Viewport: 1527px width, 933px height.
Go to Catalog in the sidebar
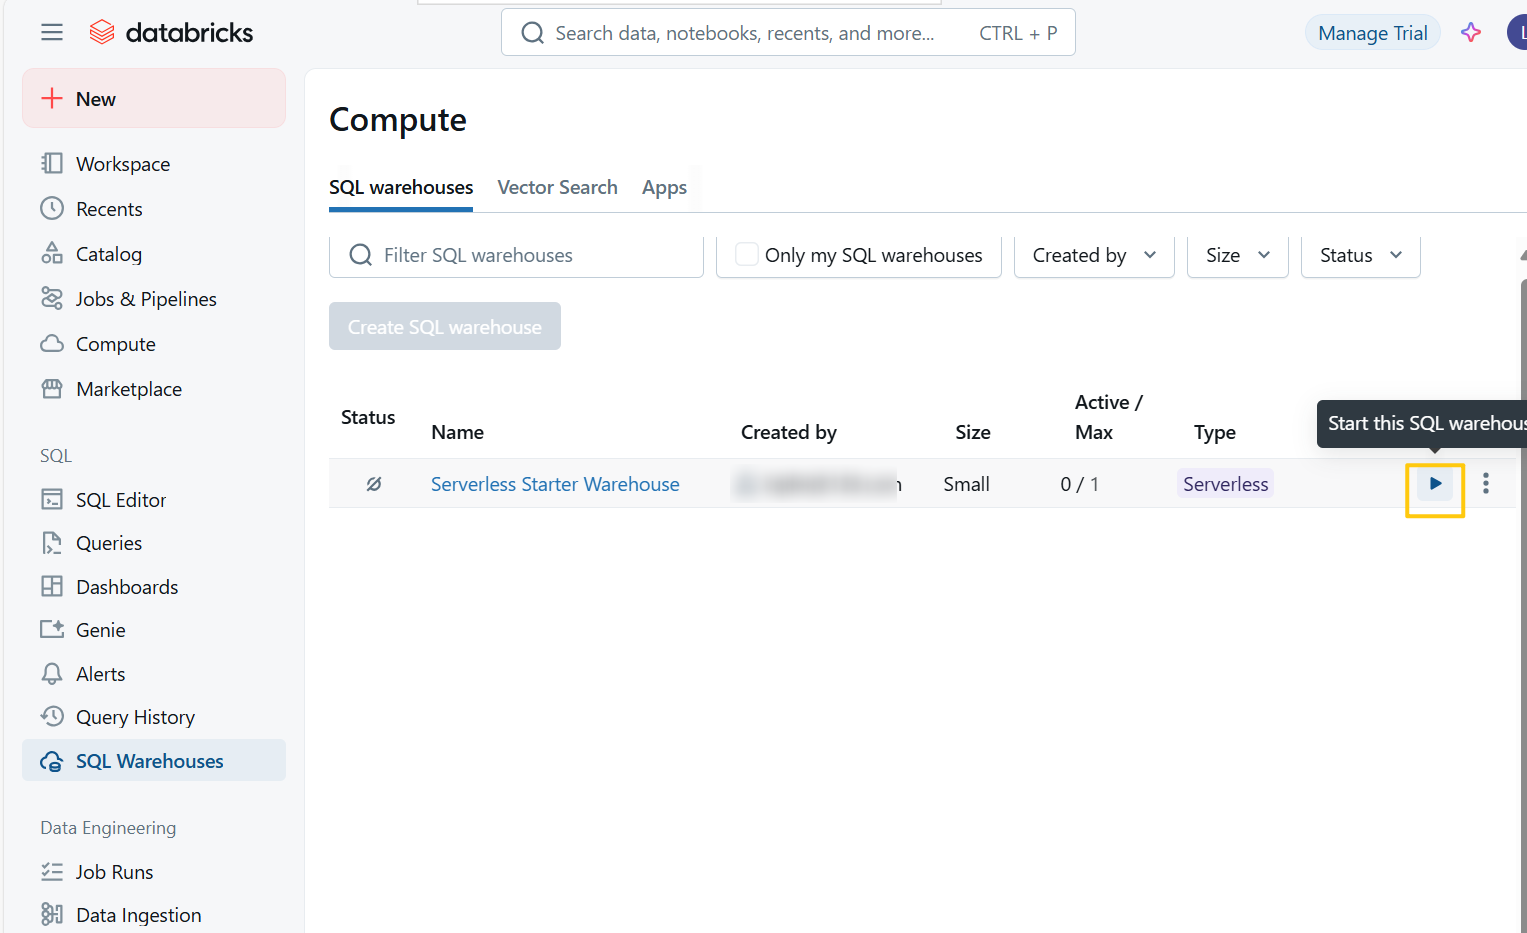[x=154, y=254]
